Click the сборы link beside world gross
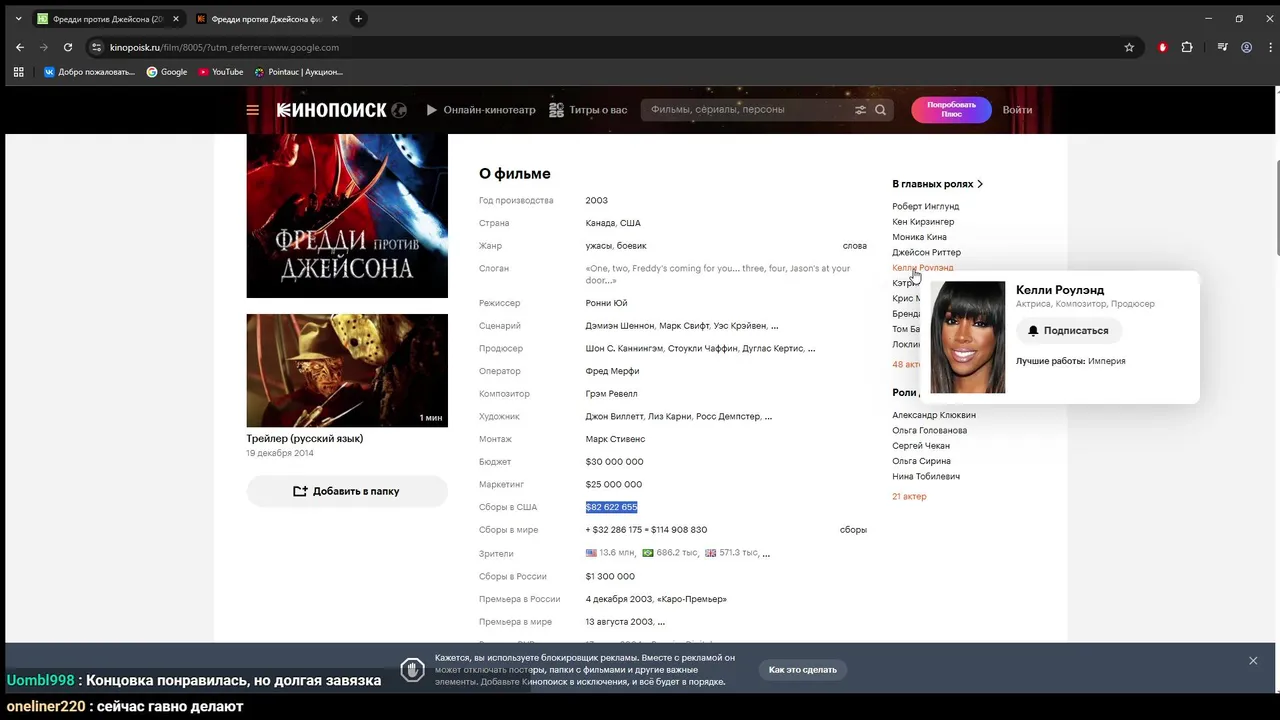The image size is (1280, 720). click(853, 530)
